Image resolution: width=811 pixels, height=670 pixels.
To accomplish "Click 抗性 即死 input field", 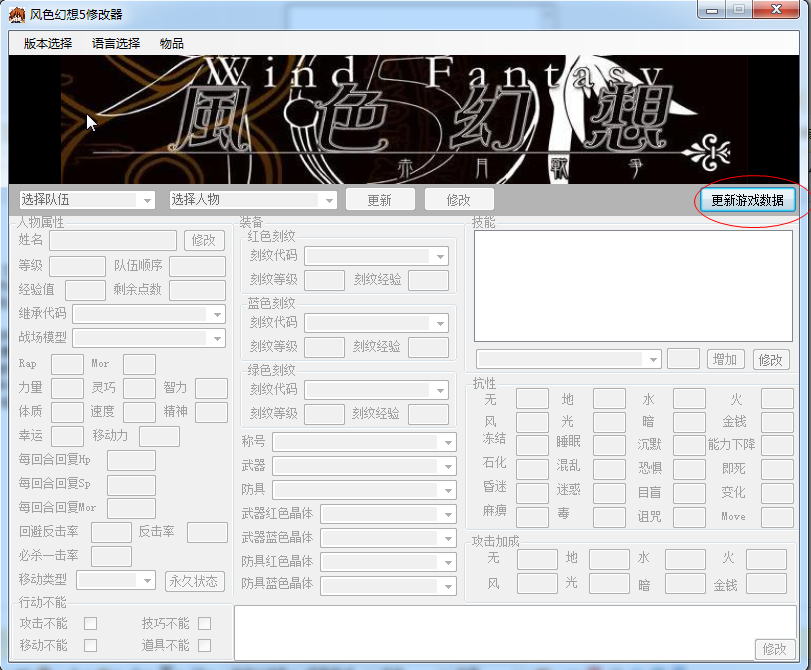I will [777, 469].
